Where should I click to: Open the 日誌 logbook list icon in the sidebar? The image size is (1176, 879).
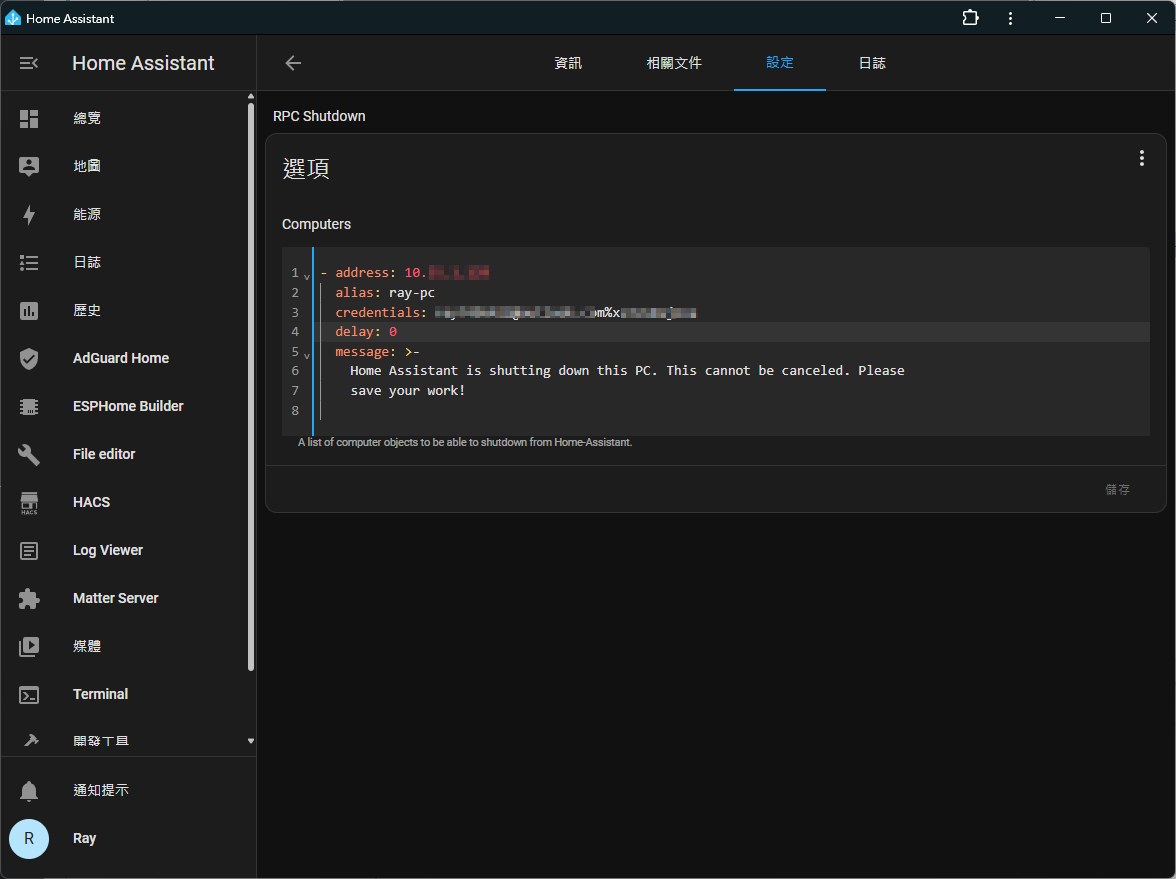pos(28,262)
